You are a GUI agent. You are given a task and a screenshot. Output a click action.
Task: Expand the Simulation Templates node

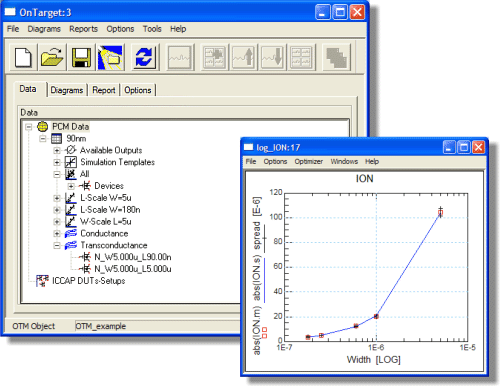(x=57, y=162)
